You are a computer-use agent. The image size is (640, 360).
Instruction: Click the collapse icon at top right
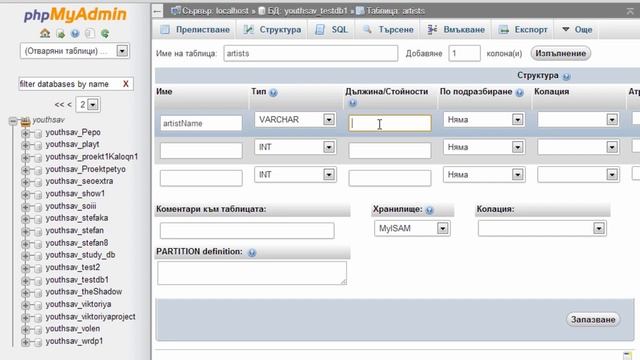point(630,11)
